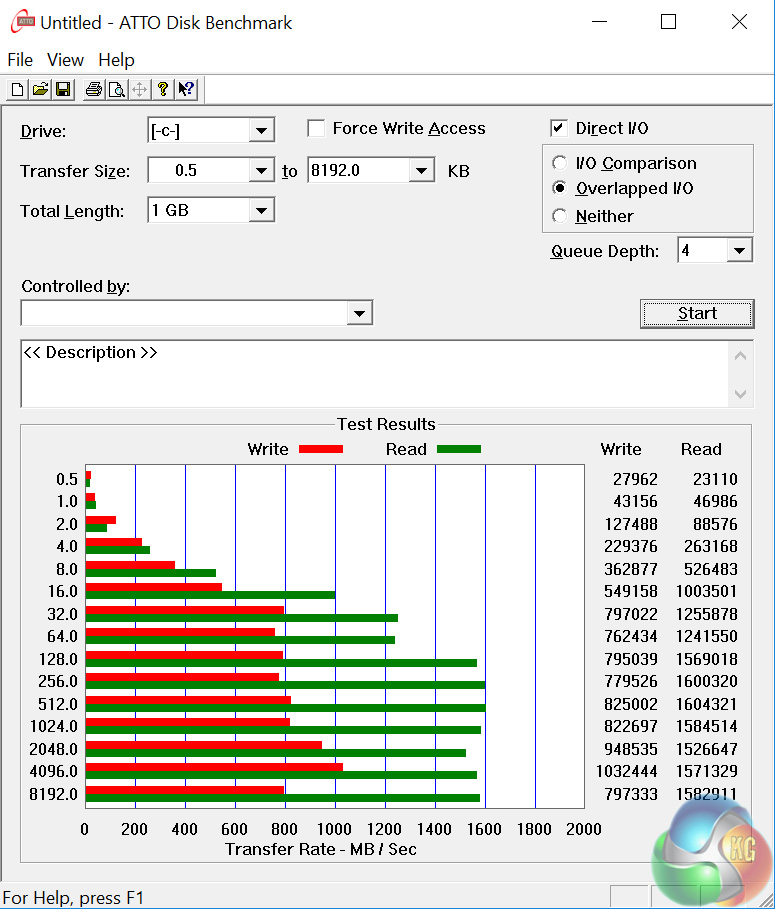Screen dimensions: 775x909
Task: Open the Total Length dropdown
Action: coord(261,210)
